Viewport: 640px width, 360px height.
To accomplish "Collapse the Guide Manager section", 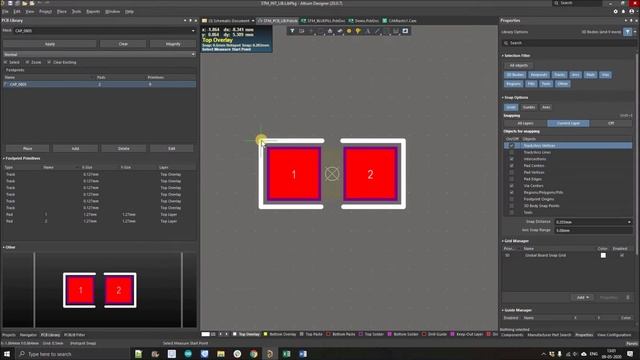I will 503,310.
